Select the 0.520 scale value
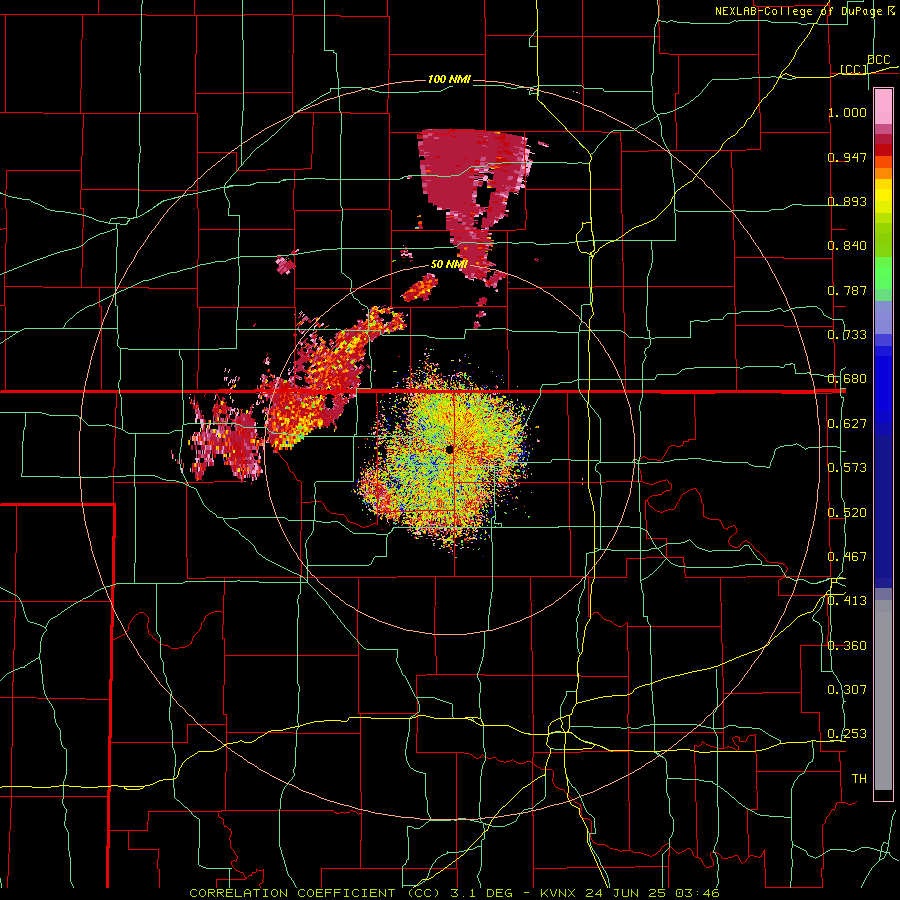 (847, 513)
